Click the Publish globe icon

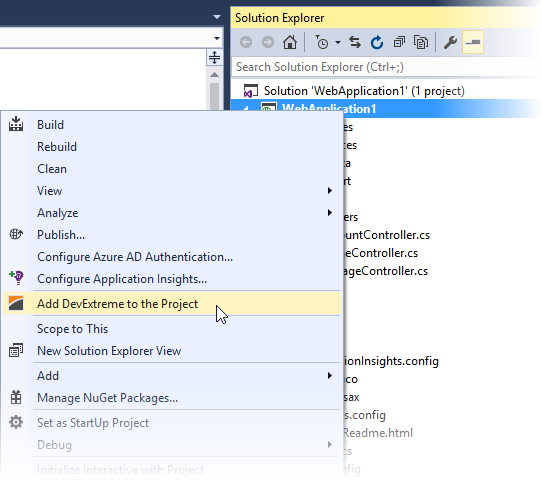click(16, 234)
